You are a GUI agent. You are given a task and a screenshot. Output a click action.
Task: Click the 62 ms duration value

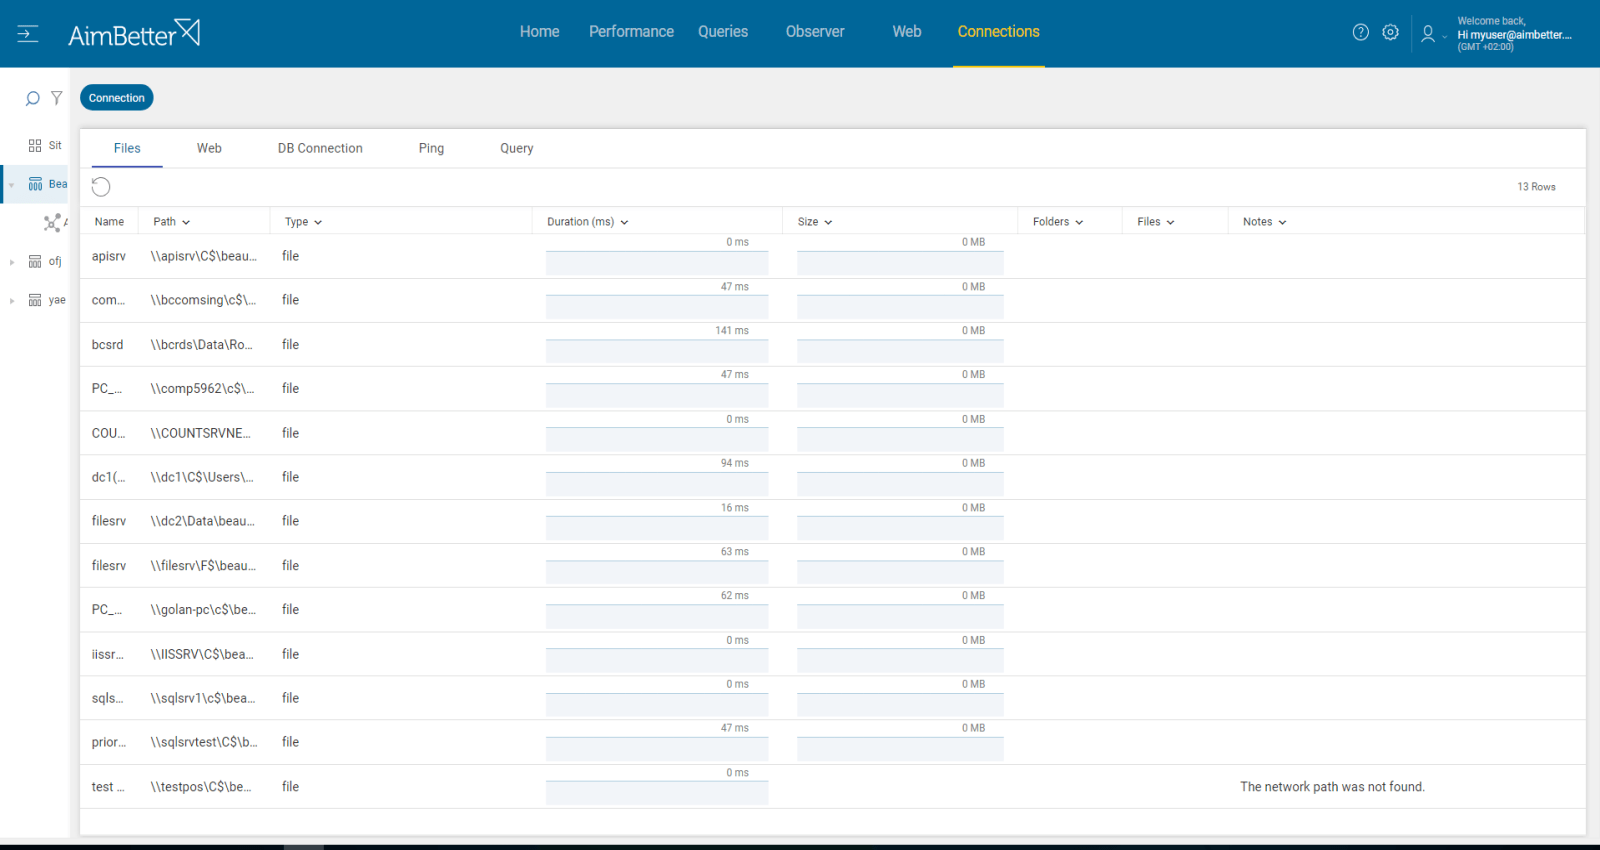click(x=735, y=596)
